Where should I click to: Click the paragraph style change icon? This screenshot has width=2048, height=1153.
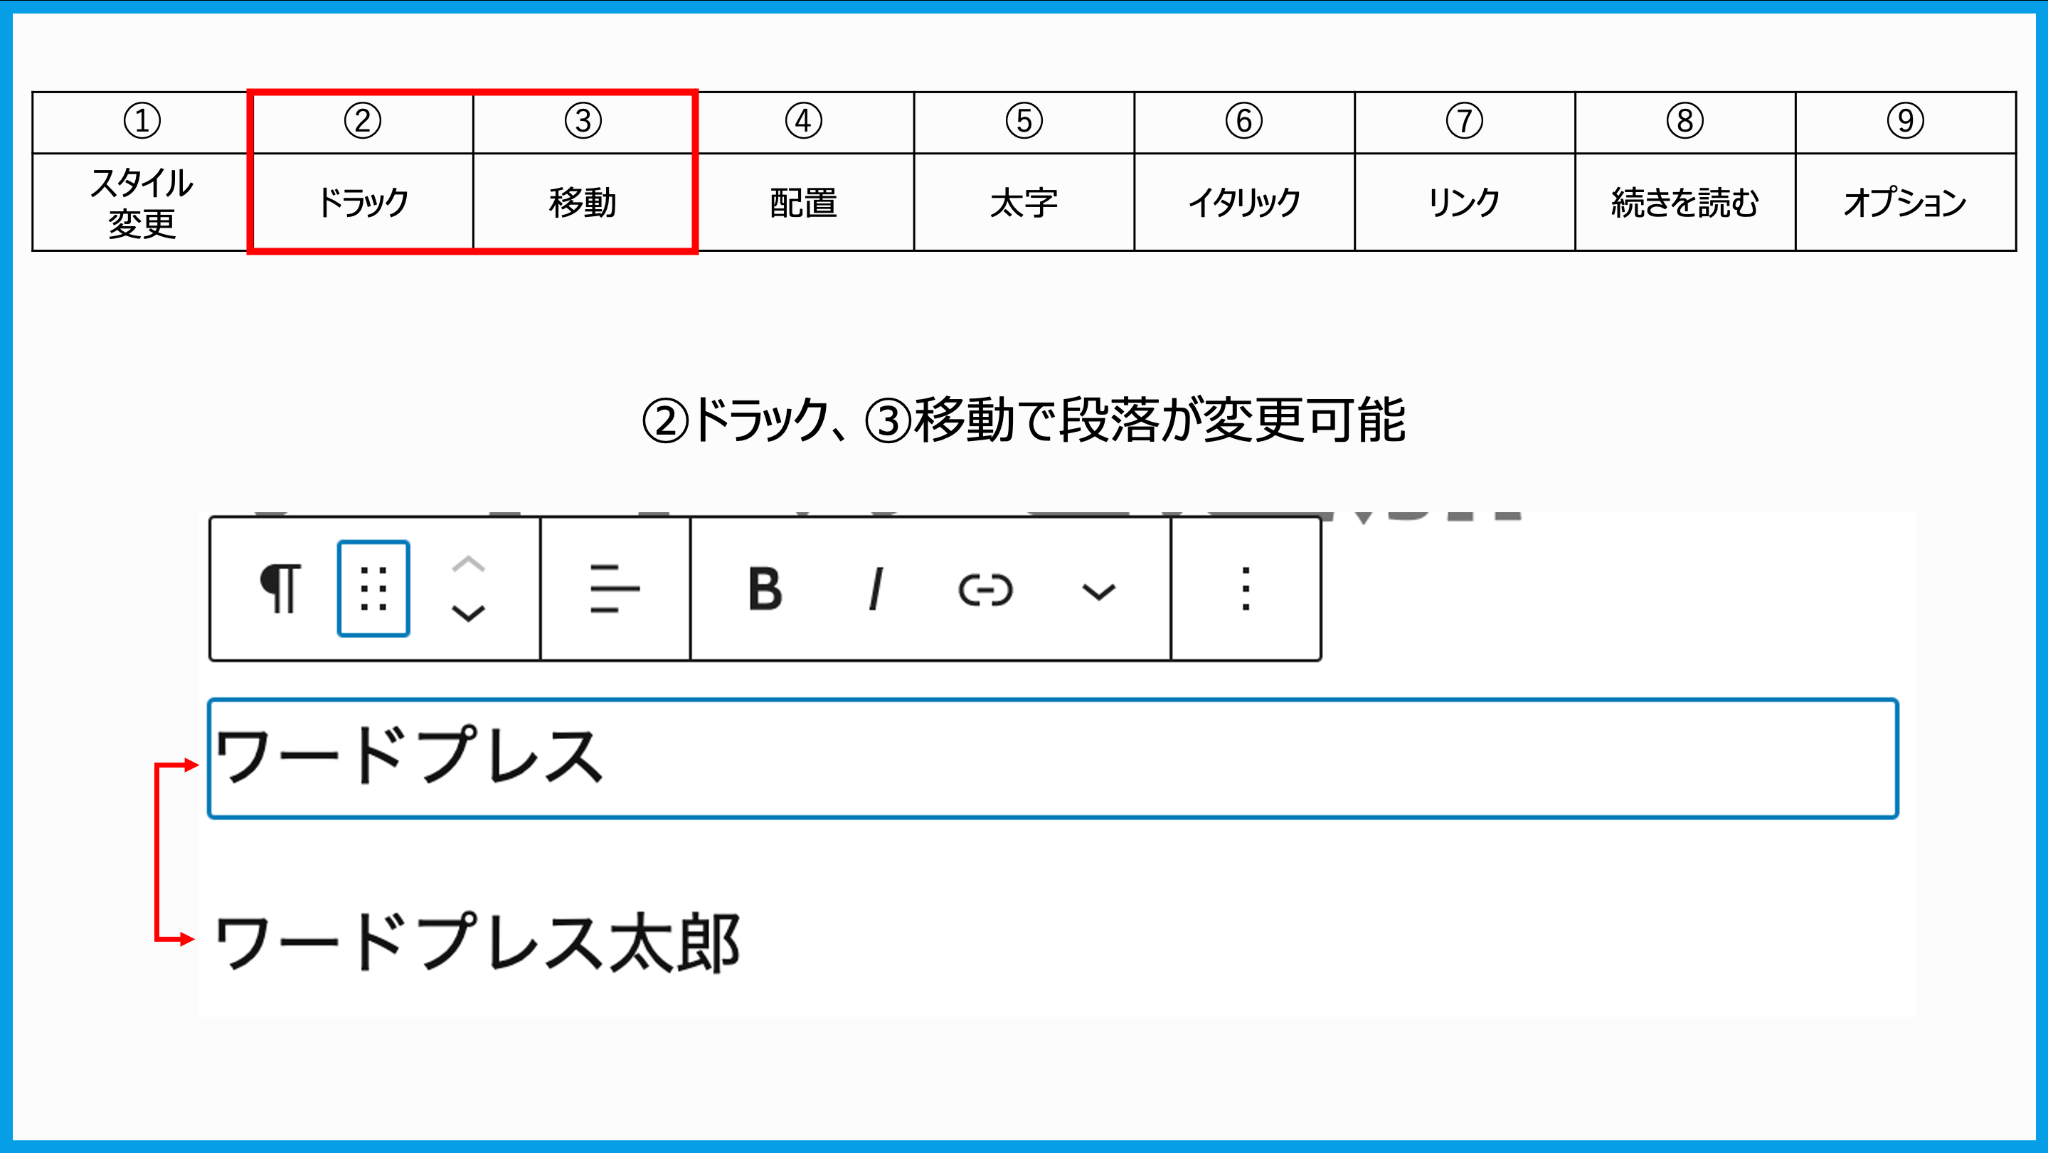[x=280, y=588]
